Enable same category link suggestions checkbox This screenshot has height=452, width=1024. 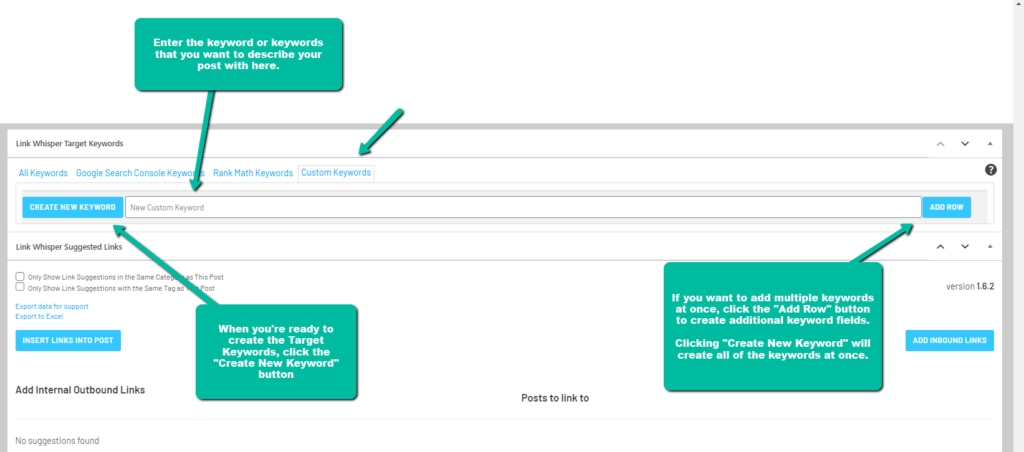[x=20, y=276]
